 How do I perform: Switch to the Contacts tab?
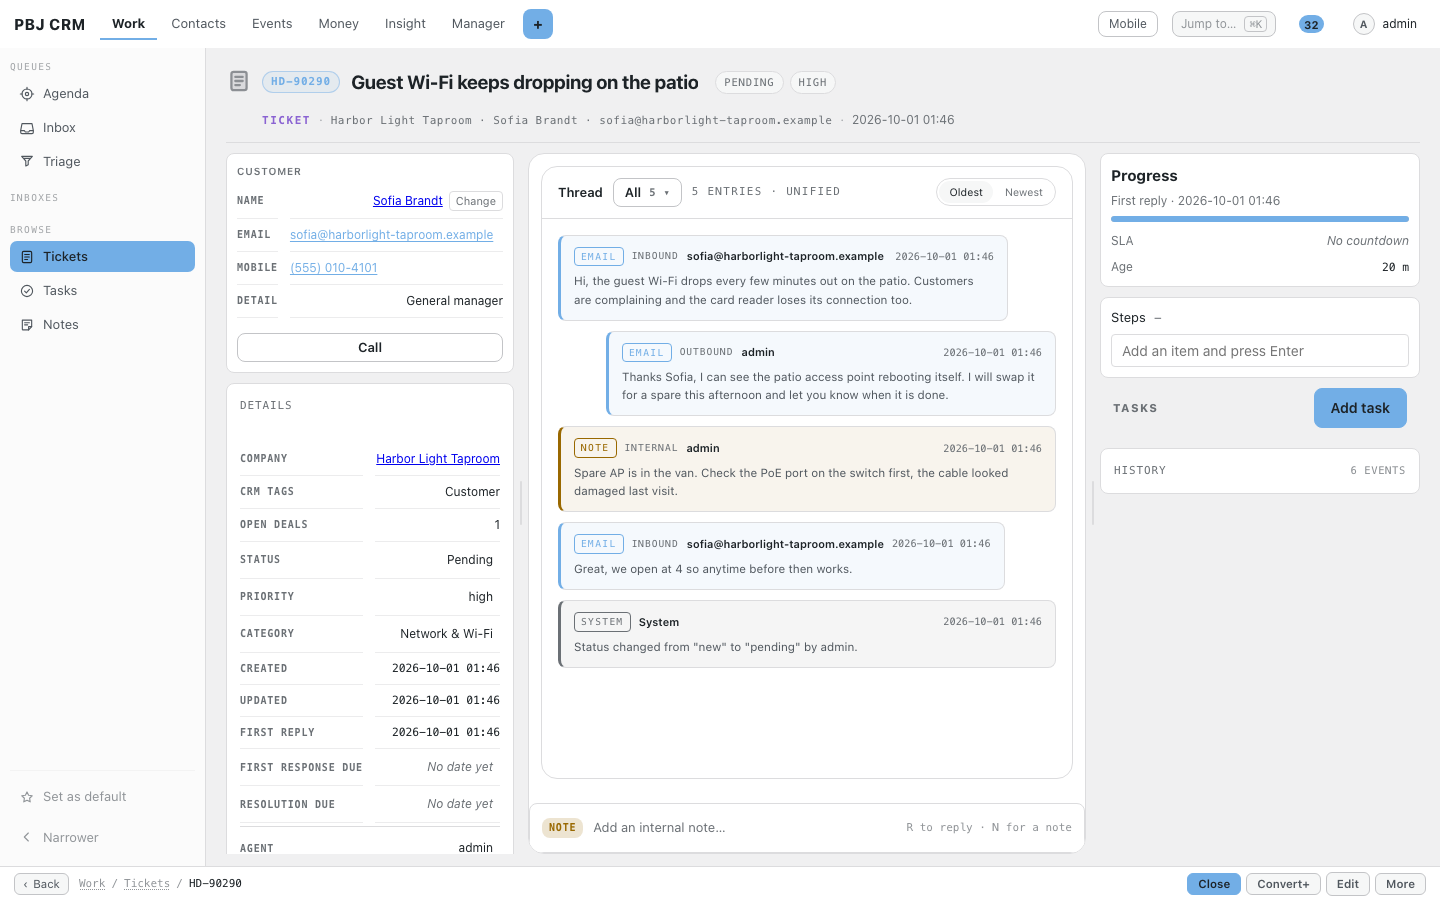pyautogui.click(x=198, y=24)
